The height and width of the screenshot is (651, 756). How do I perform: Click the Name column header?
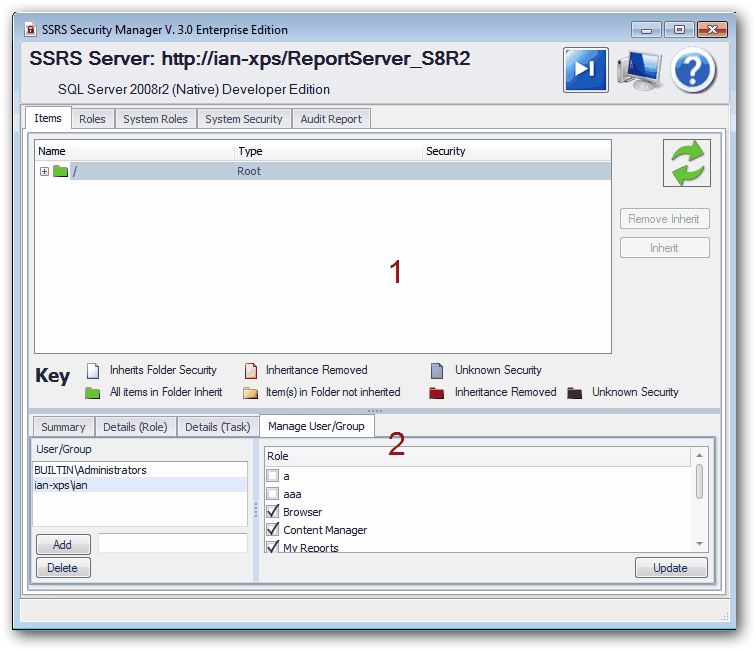click(x=135, y=151)
